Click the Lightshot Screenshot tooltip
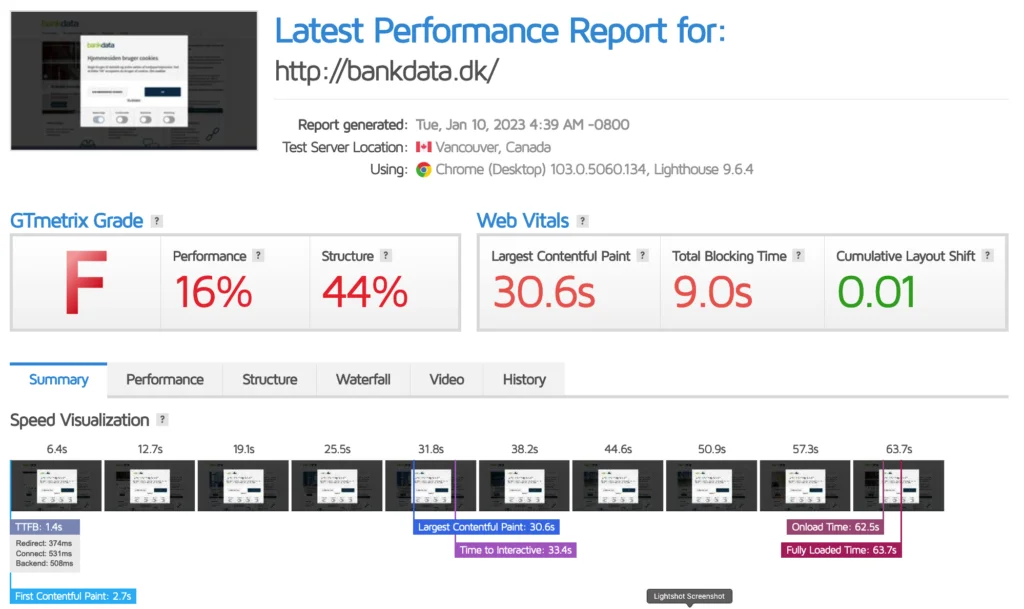Viewport: 1024px width, 609px height. tap(689, 596)
